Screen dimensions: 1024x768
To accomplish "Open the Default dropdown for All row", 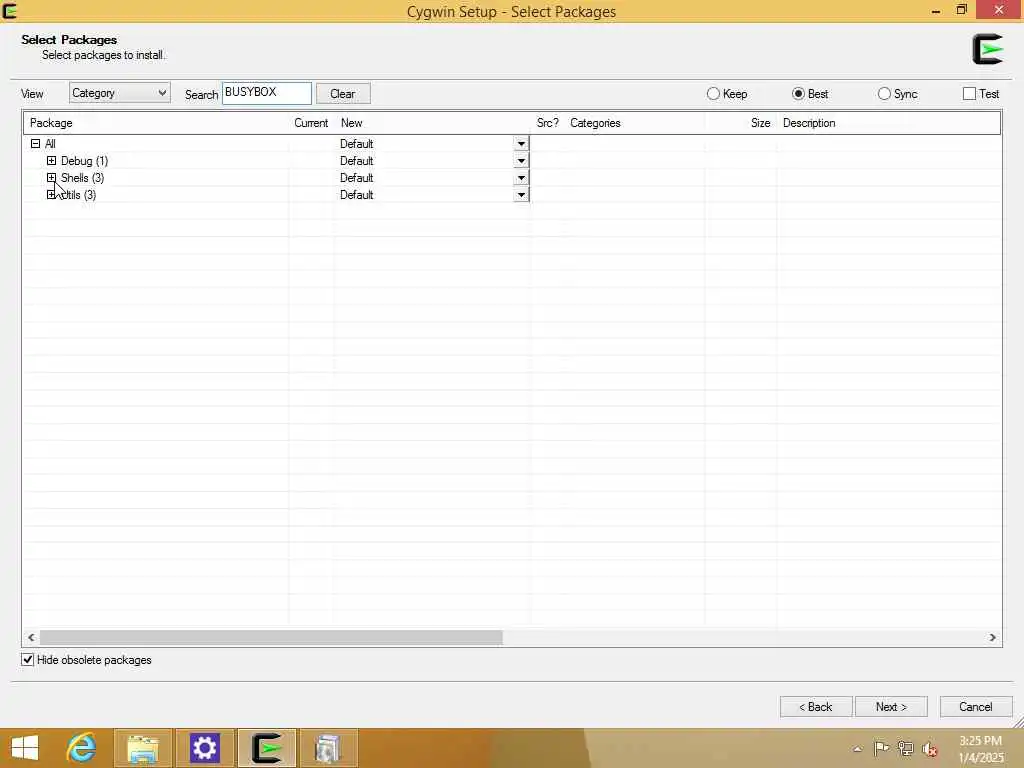I will tap(521, 144).
